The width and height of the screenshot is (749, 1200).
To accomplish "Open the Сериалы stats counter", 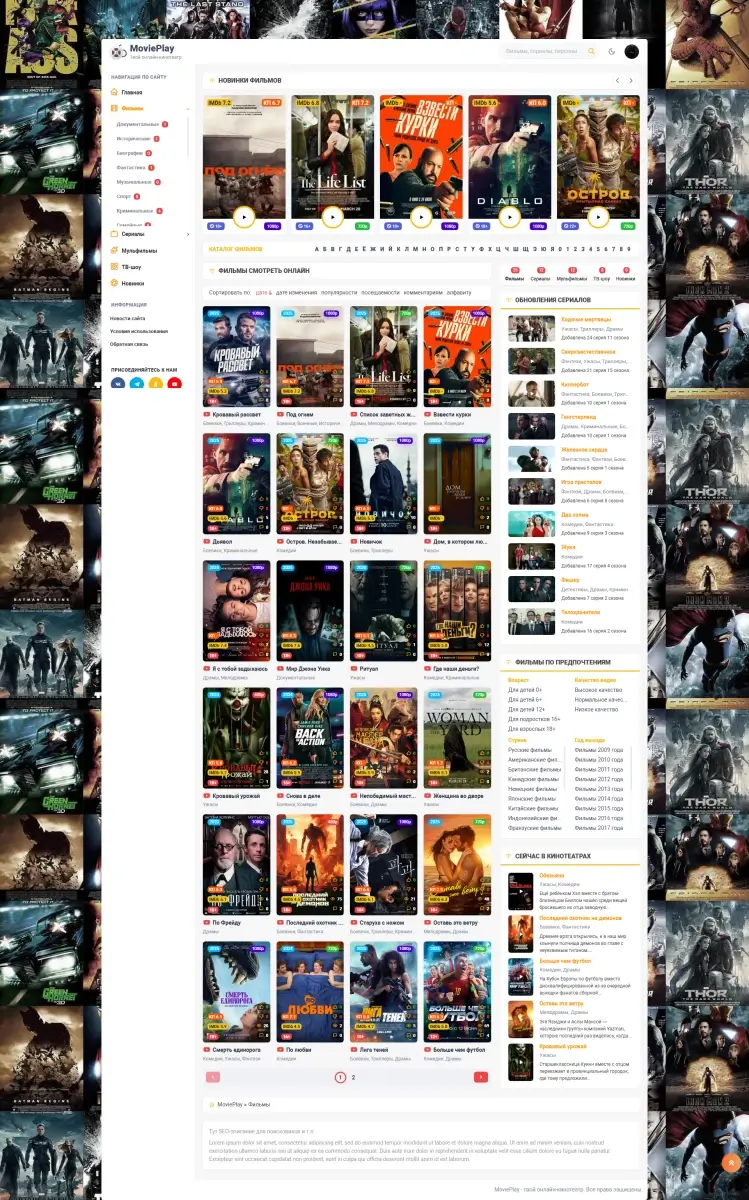I will [541, 274].
